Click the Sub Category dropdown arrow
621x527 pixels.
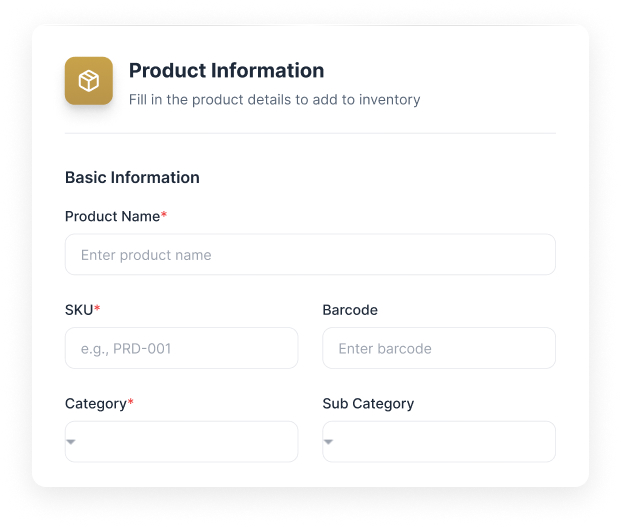tap(328, 441)
